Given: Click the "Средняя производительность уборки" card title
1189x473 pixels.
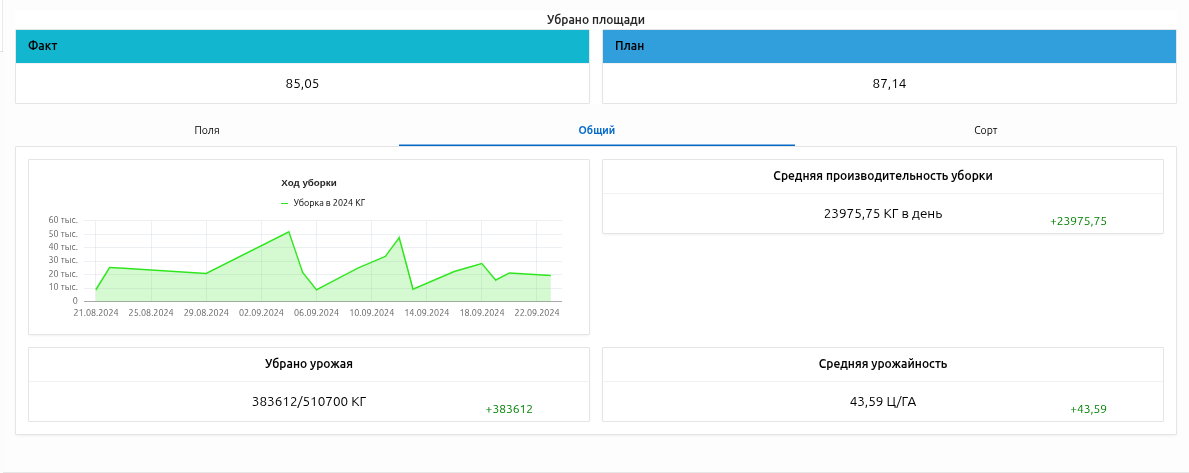Looking at the screenshot, I should tap(883, 176).
